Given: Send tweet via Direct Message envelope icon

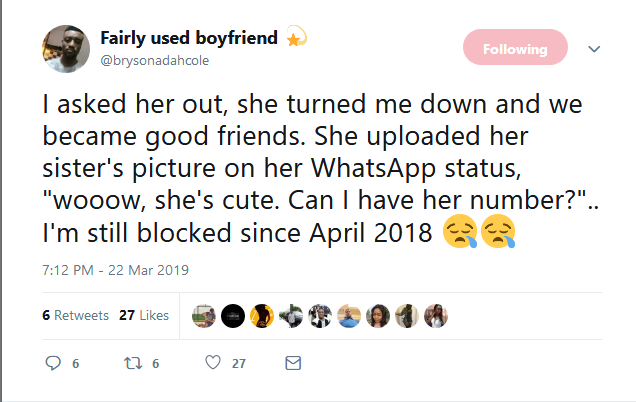Looking at the screenshot, I should (x=293, y=364).
